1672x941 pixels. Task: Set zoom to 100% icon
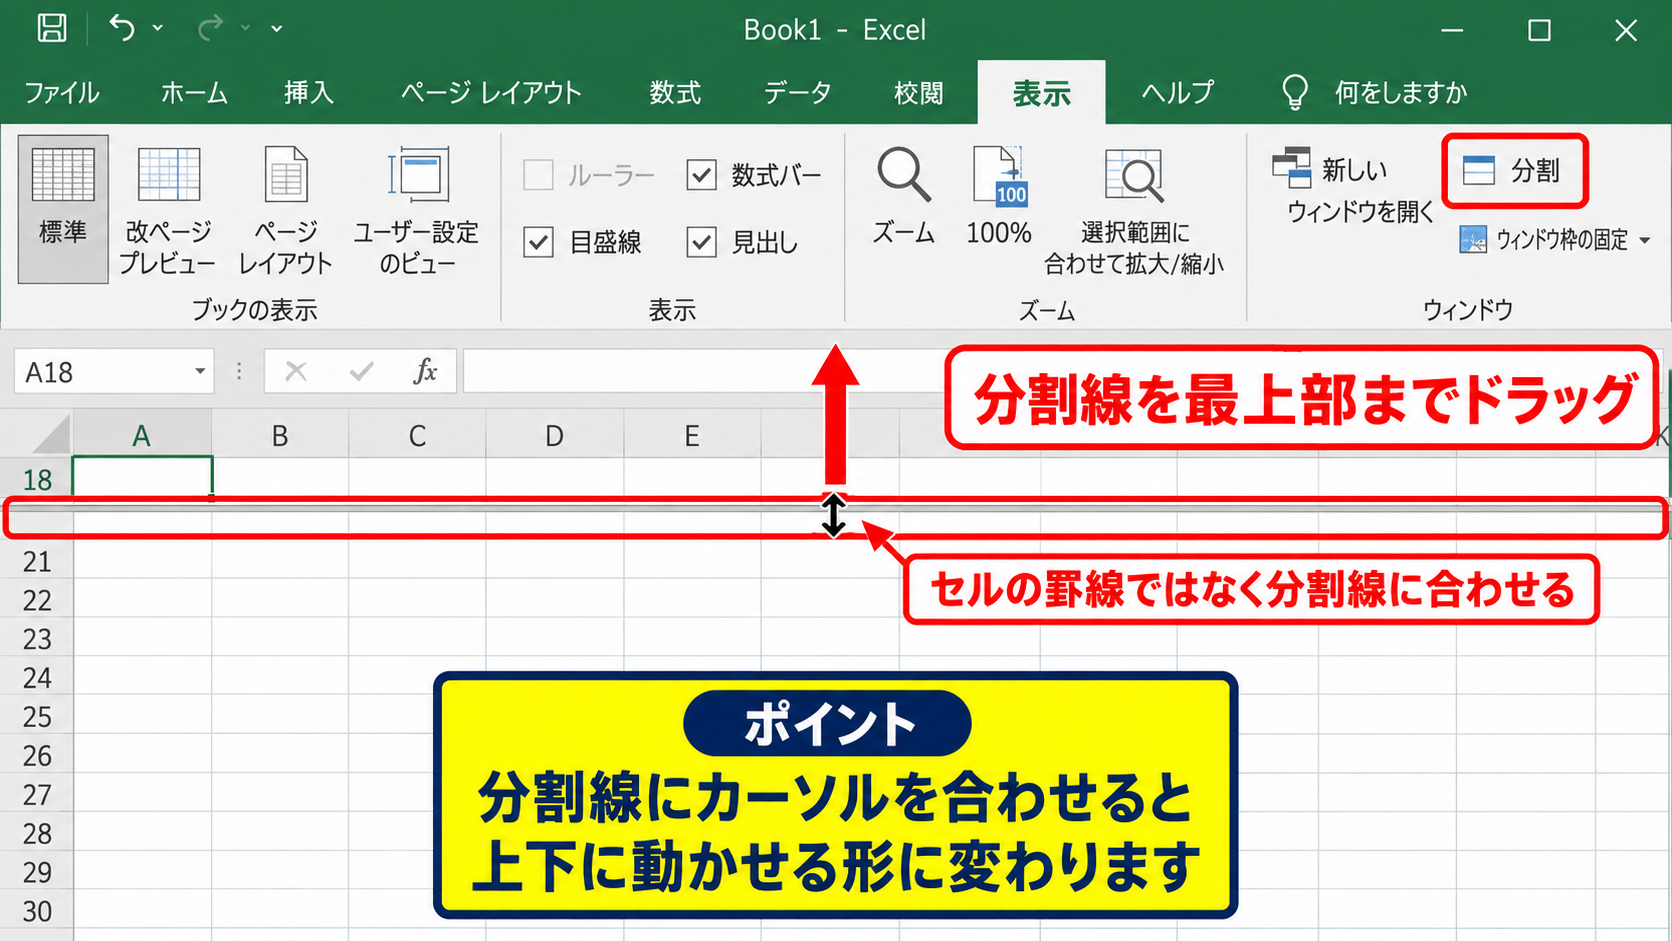point(999,197)
